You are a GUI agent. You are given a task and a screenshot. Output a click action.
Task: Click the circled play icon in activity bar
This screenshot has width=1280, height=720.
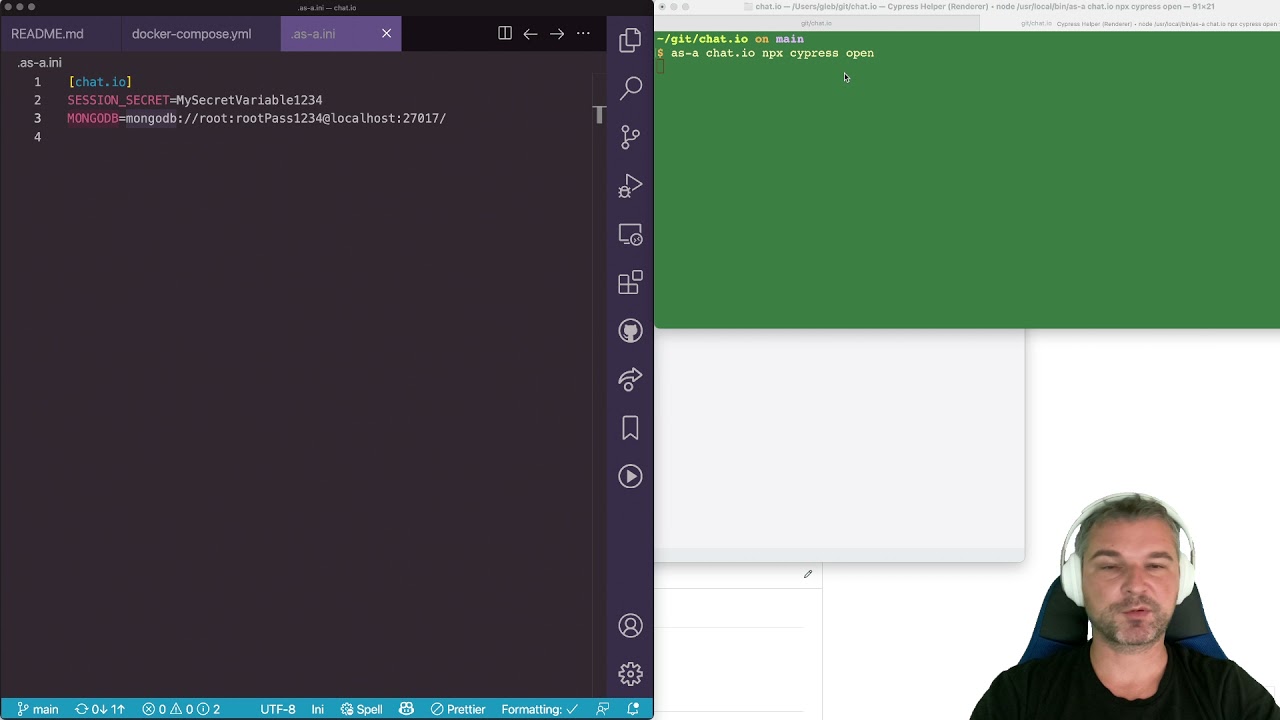[630, 476]
